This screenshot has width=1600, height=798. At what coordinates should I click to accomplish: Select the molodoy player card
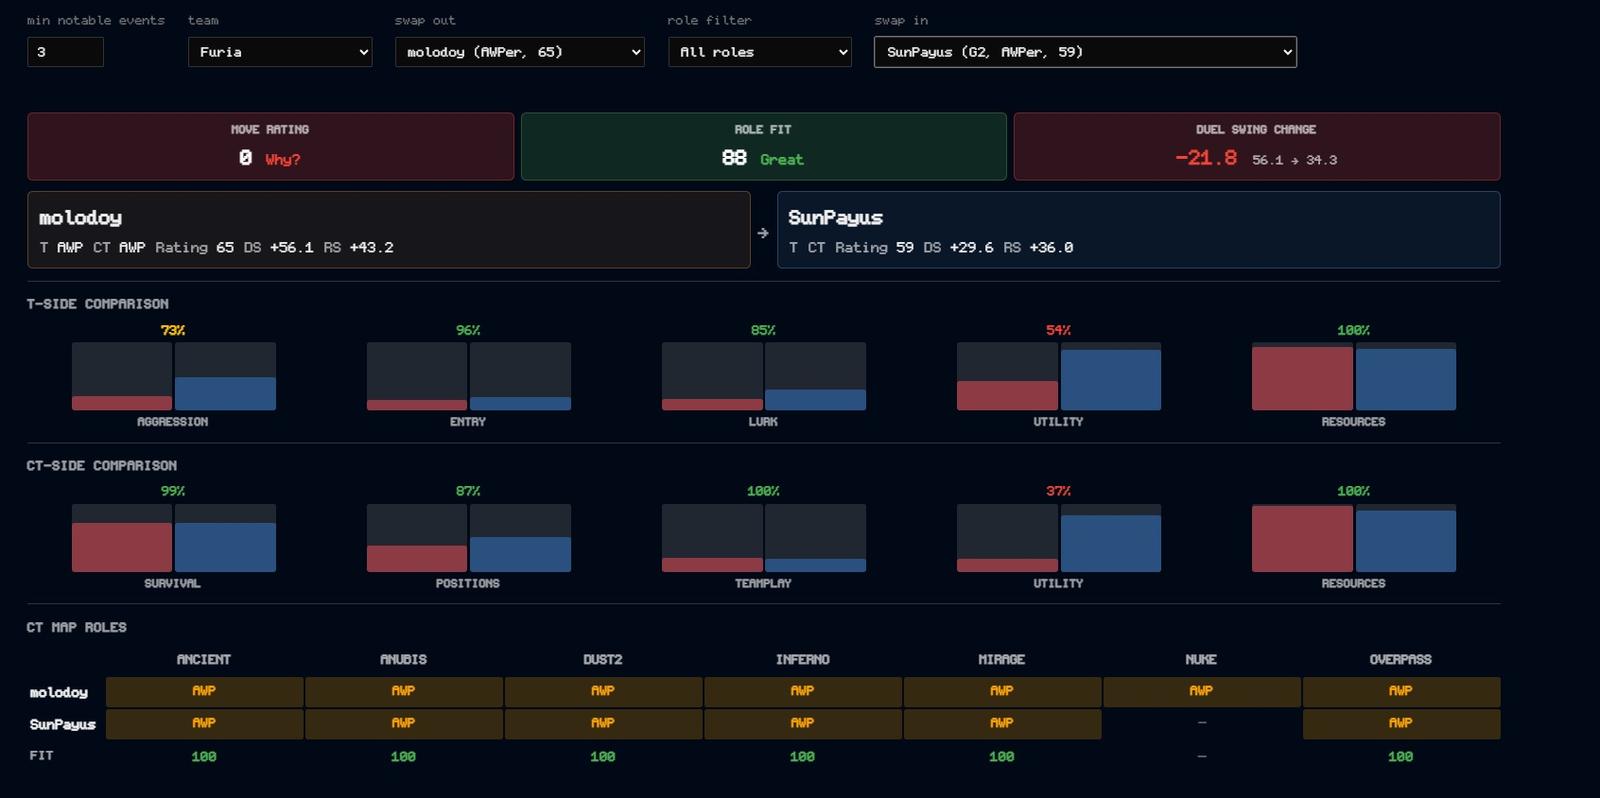[x=388, y=230]
